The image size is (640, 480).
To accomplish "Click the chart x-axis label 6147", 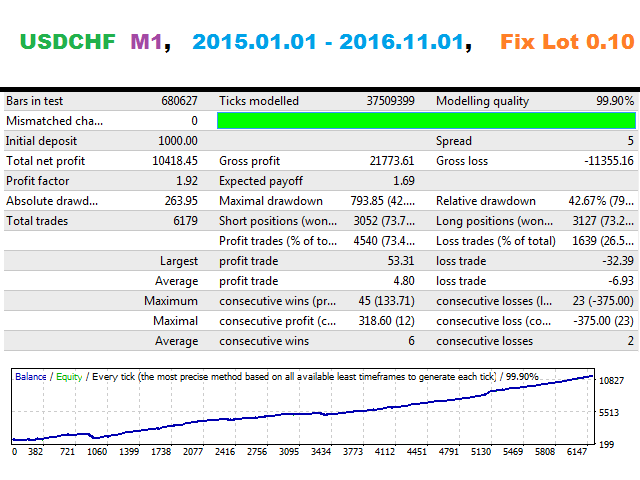I will pyautogui.click(x=576, y=452).
